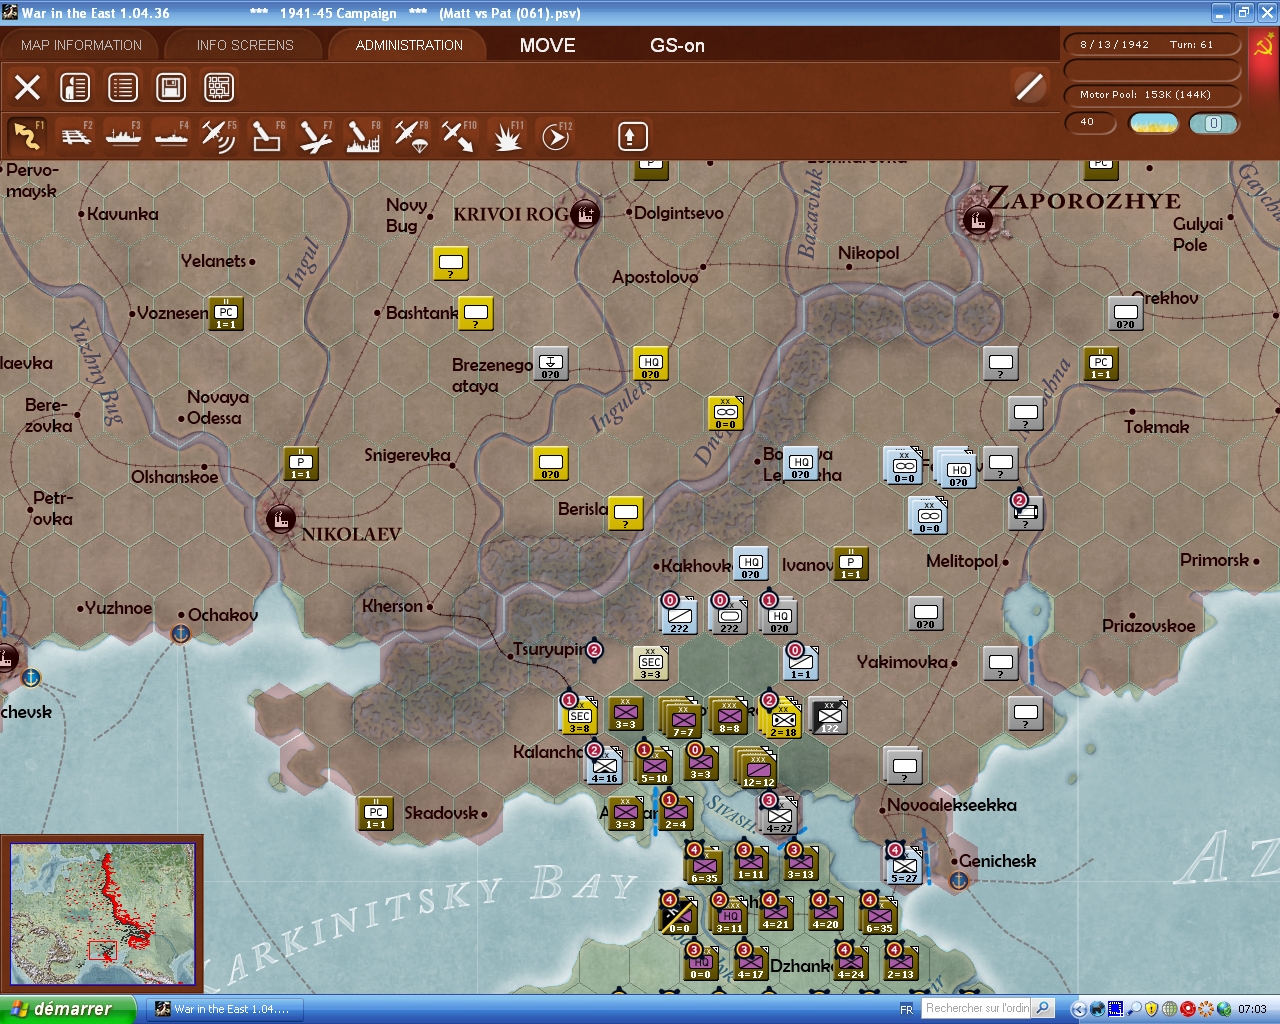Open the MAP INFORMATION tab
The height and width of the screenshot is (1024, 1280).
[x=81, y=45]
